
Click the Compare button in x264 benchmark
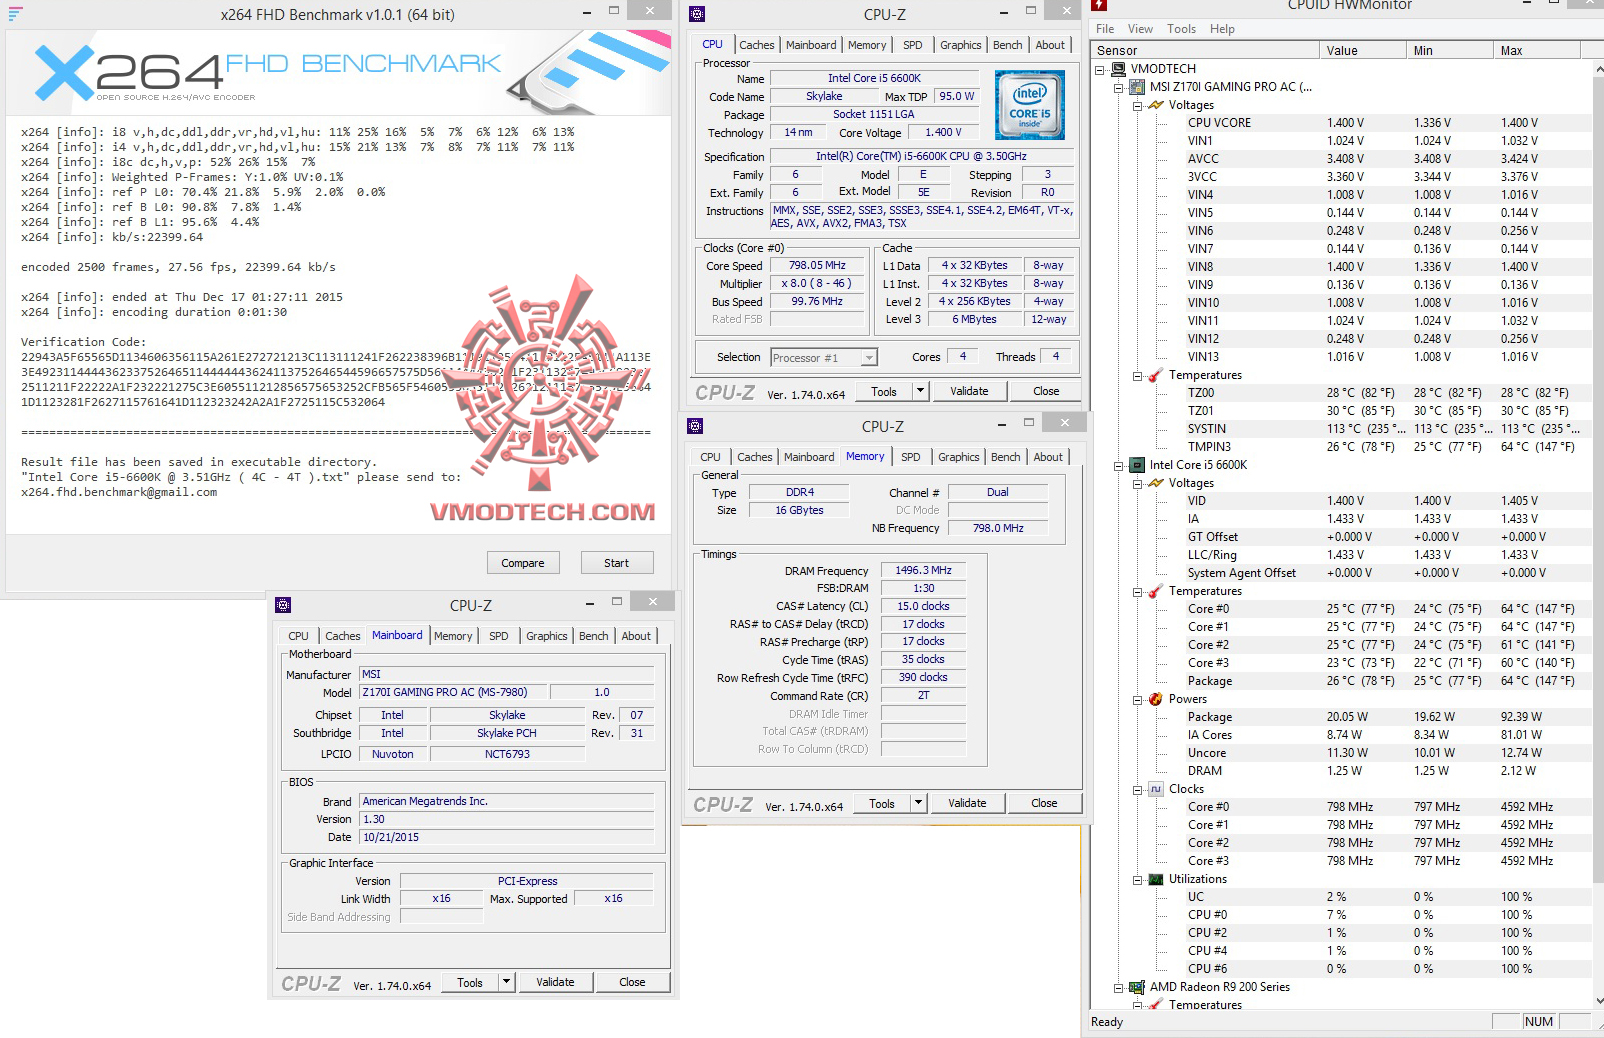[x=523, y=563]
